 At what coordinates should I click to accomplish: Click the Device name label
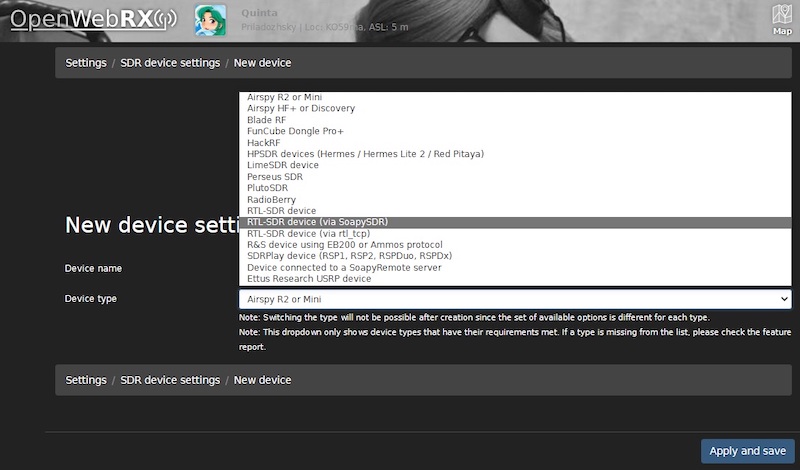tap(93, 268)
